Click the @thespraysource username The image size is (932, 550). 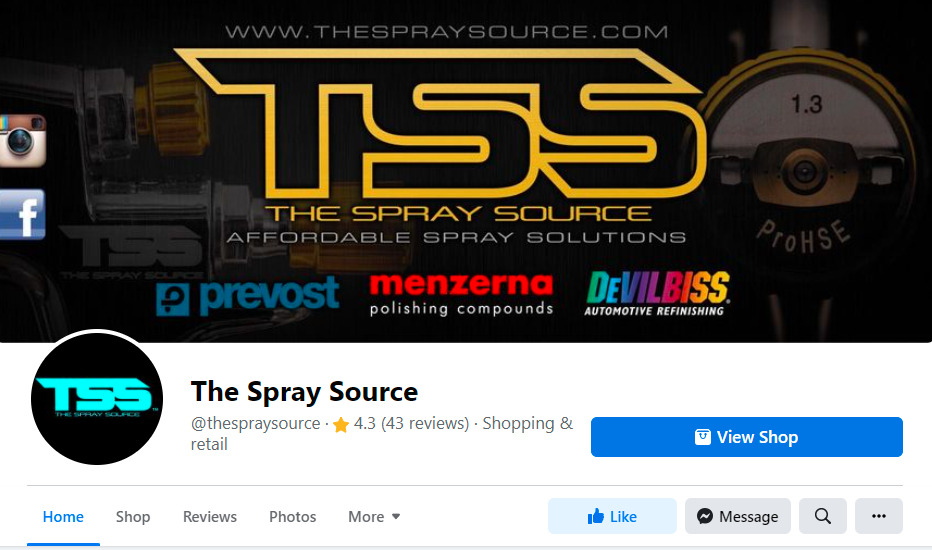(256, 423)
